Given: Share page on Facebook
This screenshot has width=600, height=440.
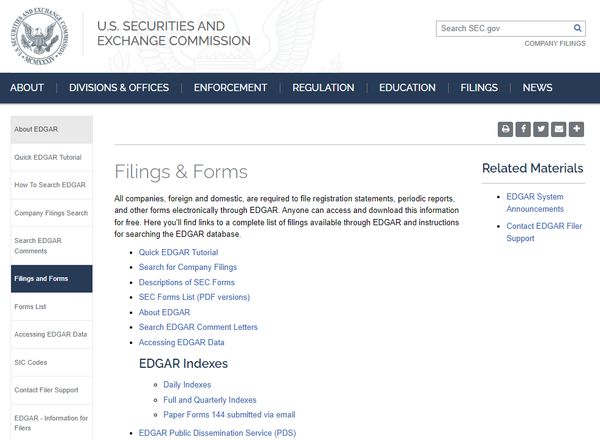Looking at the screenshot, I should click(523, 129).
